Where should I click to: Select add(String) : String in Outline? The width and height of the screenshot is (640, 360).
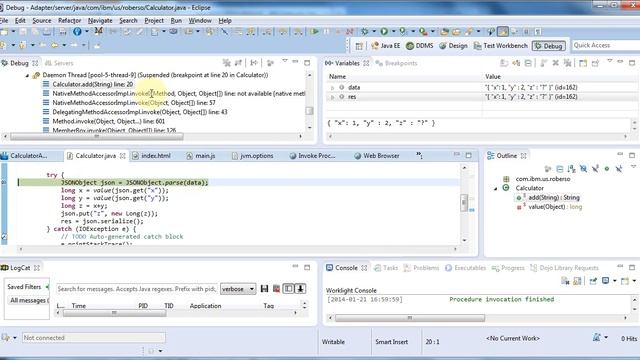tap(554, 198)
